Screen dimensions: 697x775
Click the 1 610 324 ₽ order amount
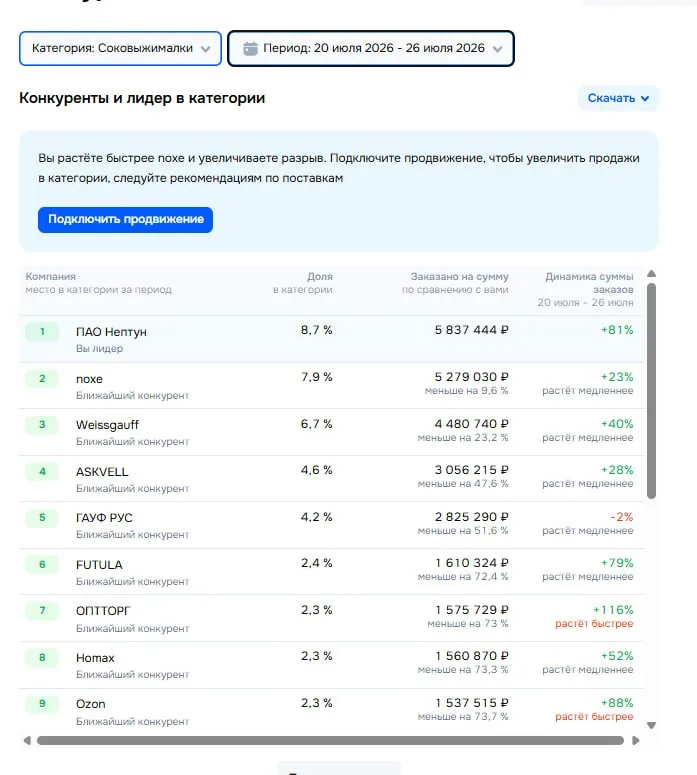click(x=472, y=562)
